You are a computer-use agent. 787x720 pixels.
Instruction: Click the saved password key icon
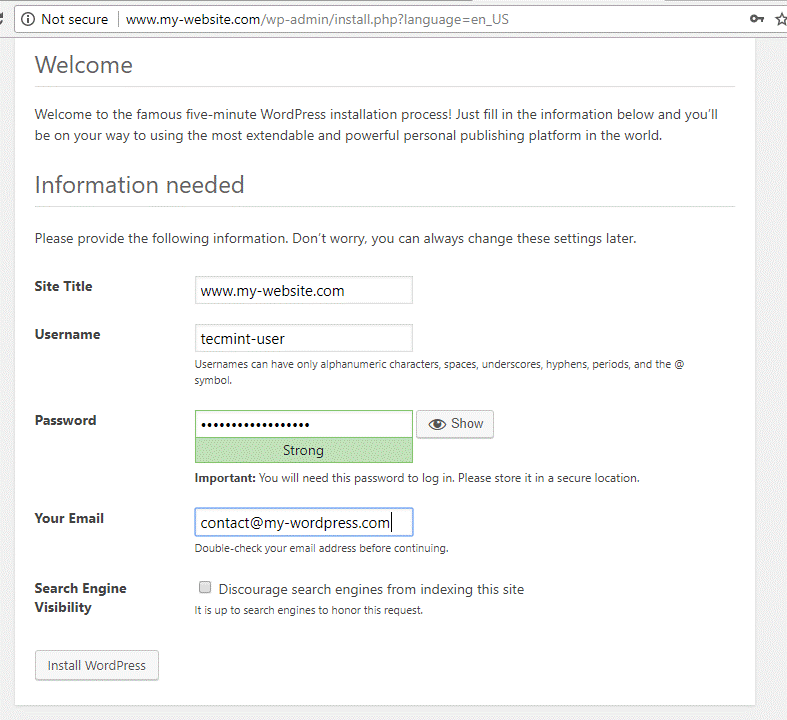pos(758,19)
